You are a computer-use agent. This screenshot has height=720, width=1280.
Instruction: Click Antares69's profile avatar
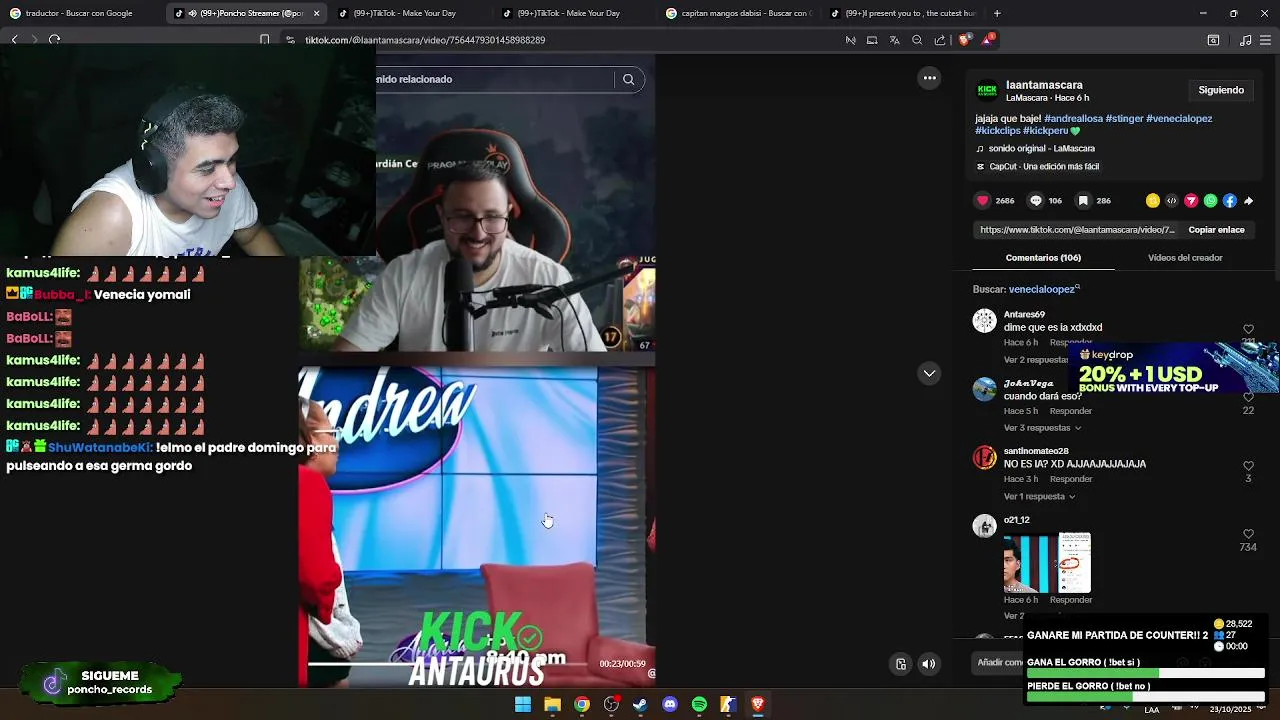point(985,321)
